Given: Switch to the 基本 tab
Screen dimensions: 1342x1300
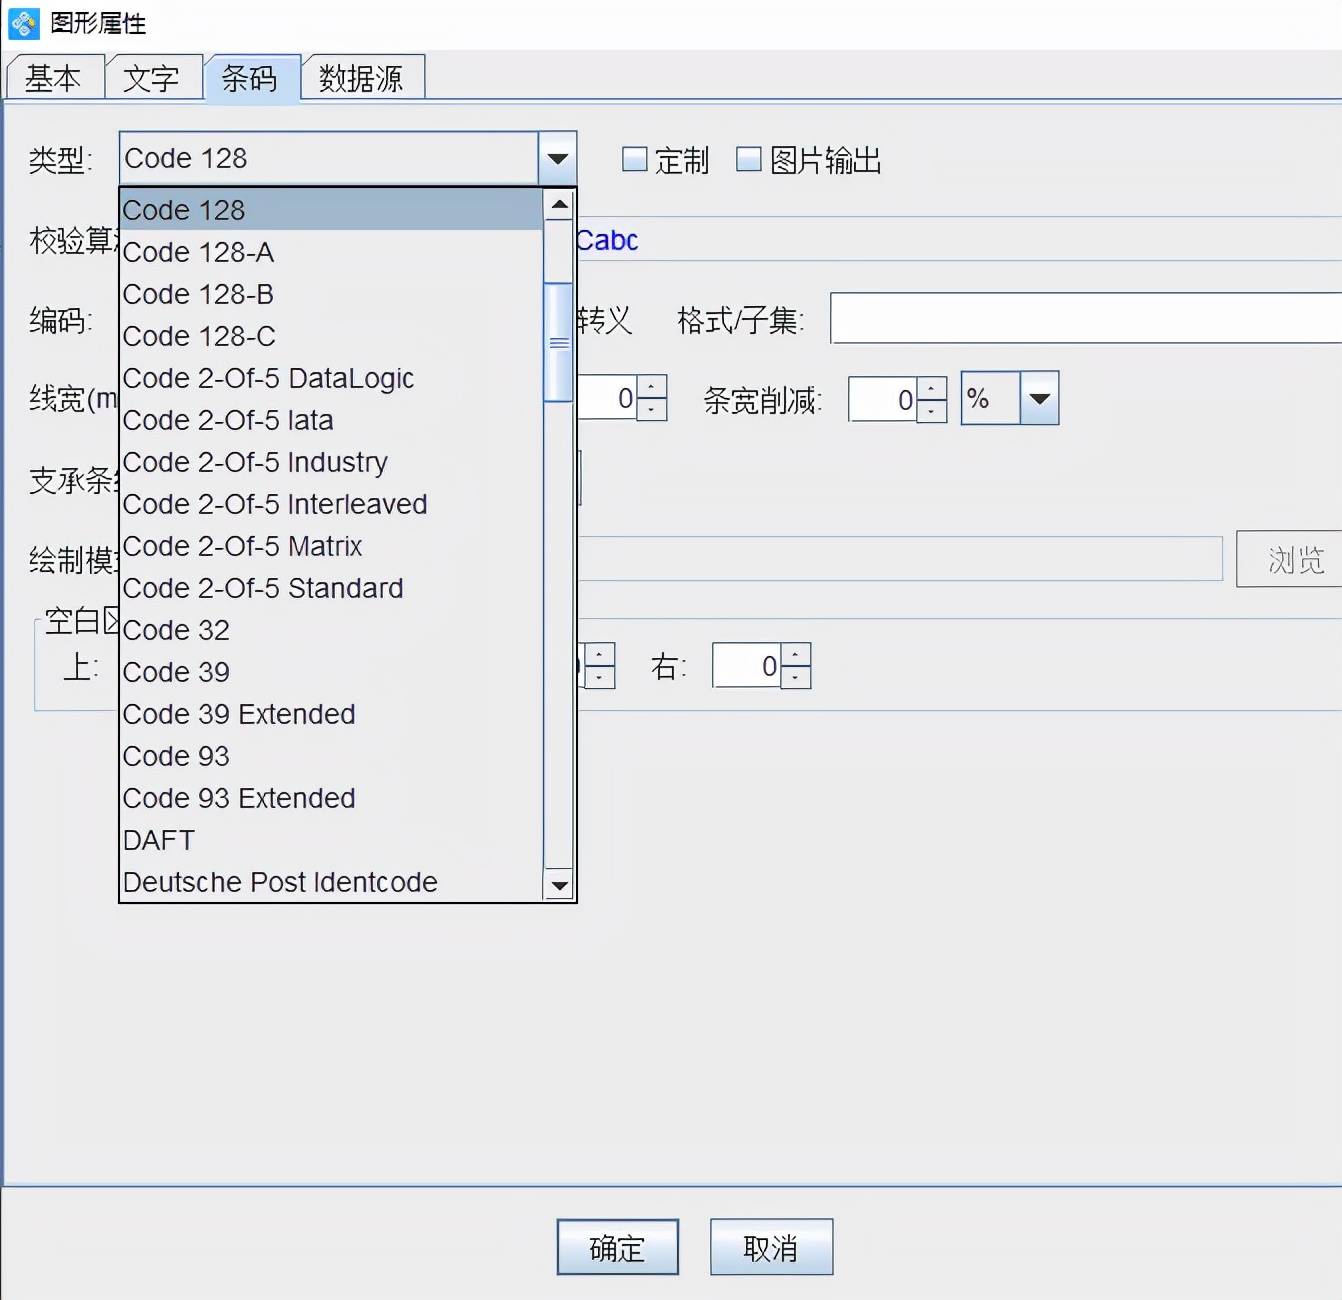Looking at the screenshot, I should click(53, 78).
